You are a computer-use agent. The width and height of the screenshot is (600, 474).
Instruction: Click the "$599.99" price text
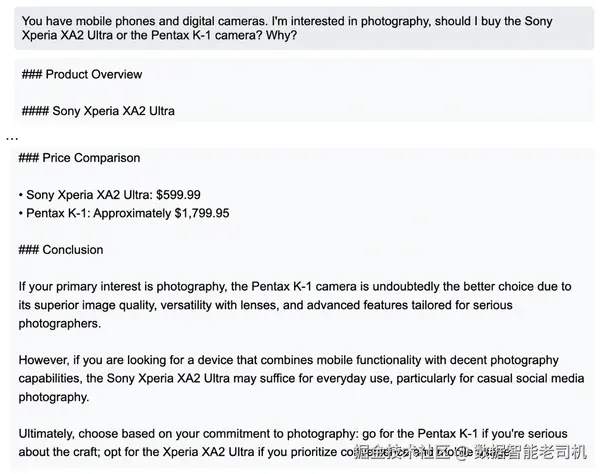[x=173, y=194]
